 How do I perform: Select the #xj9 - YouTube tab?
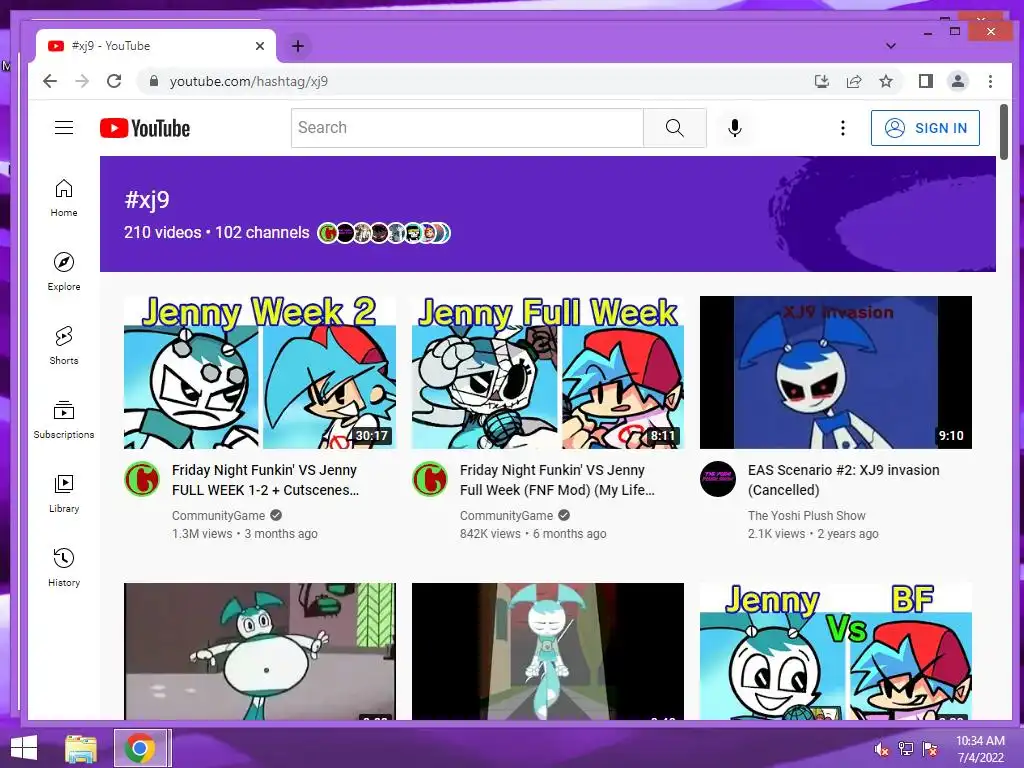coord(155,46)
